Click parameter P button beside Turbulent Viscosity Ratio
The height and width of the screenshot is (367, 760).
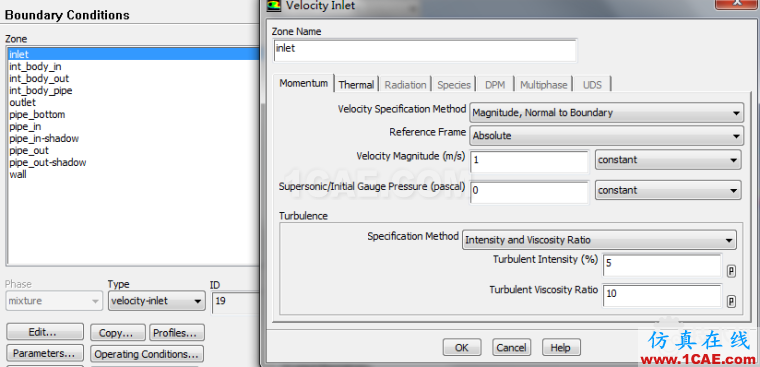tap(731, 302)
